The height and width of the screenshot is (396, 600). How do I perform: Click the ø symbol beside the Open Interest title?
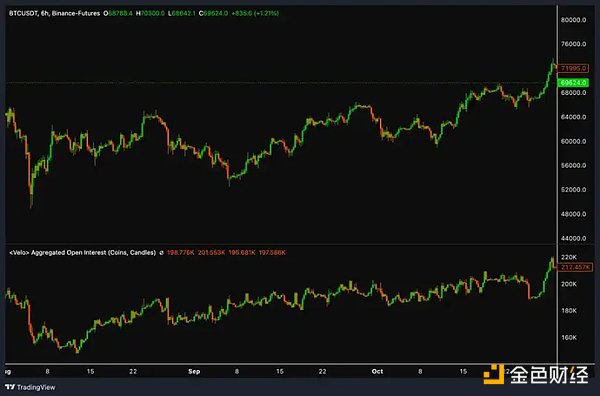point(161,253)
